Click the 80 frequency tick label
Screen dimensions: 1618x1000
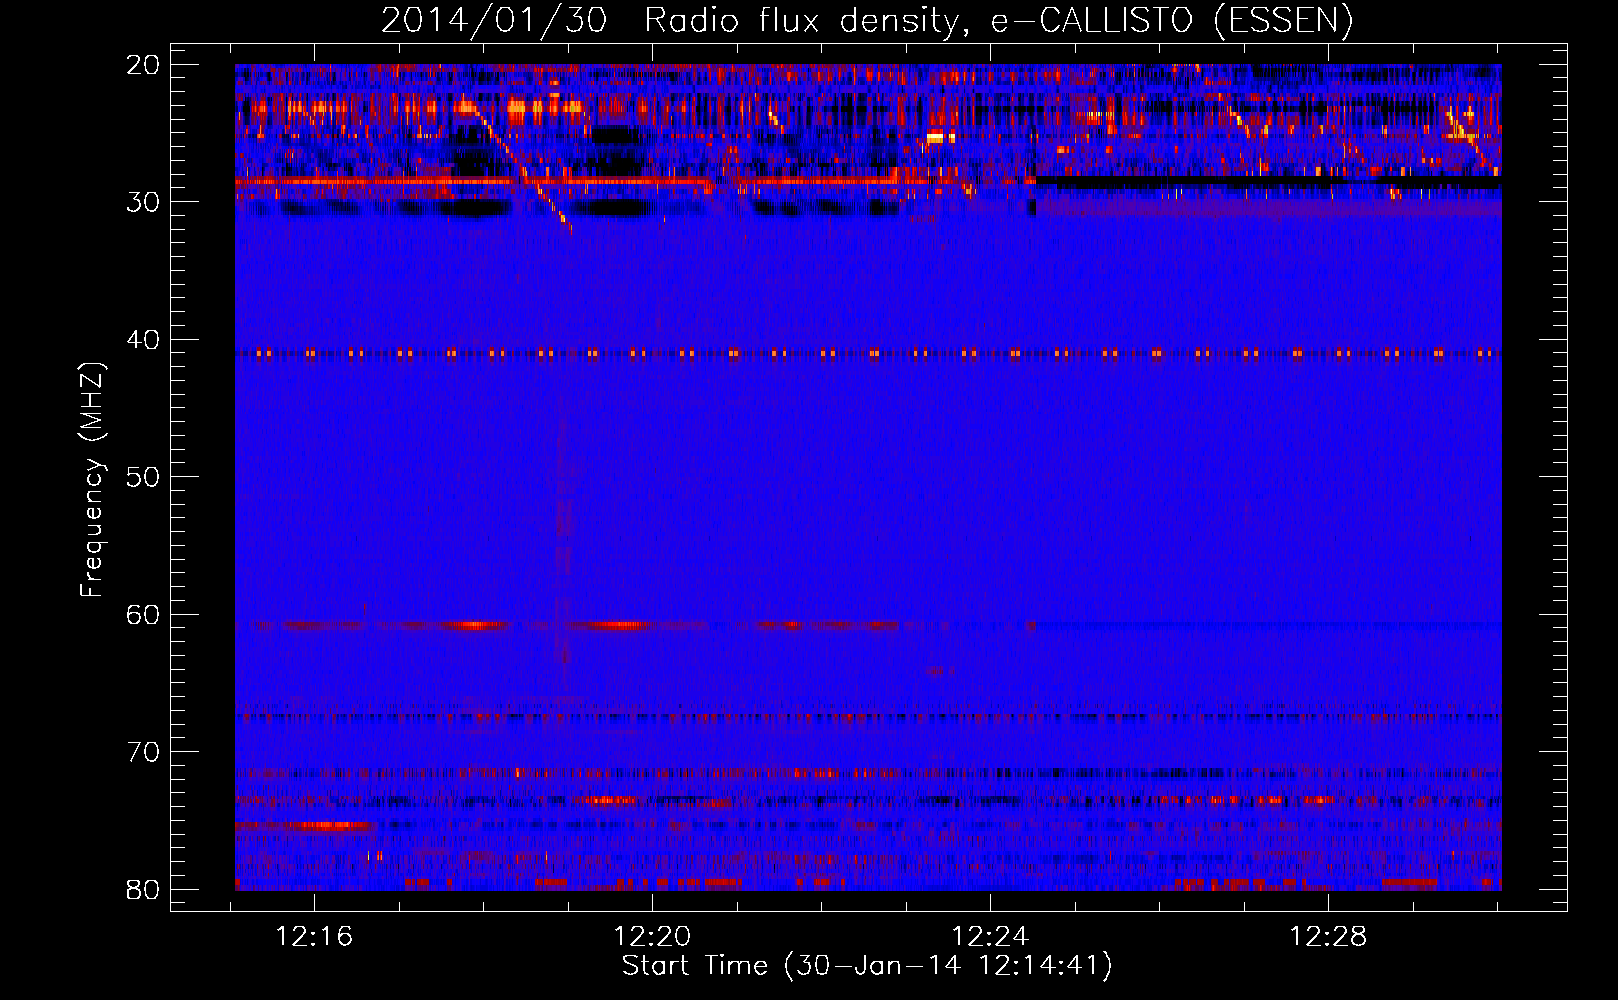144,890
